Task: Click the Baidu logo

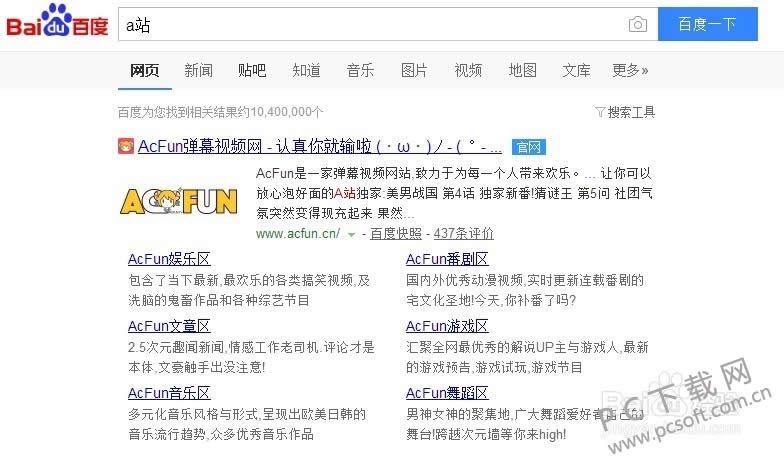Action: click(57, 24)
